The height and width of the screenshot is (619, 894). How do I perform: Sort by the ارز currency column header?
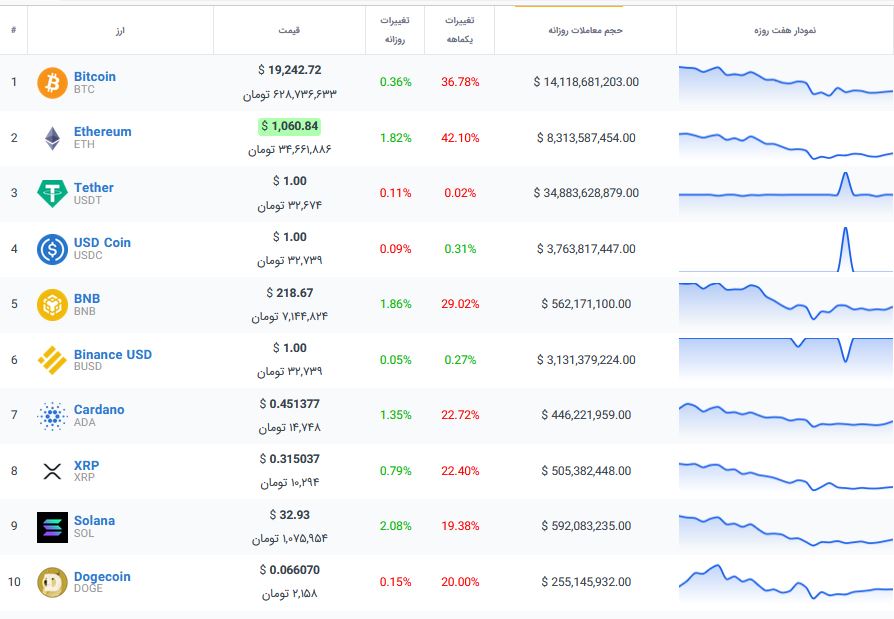[120, 30]
